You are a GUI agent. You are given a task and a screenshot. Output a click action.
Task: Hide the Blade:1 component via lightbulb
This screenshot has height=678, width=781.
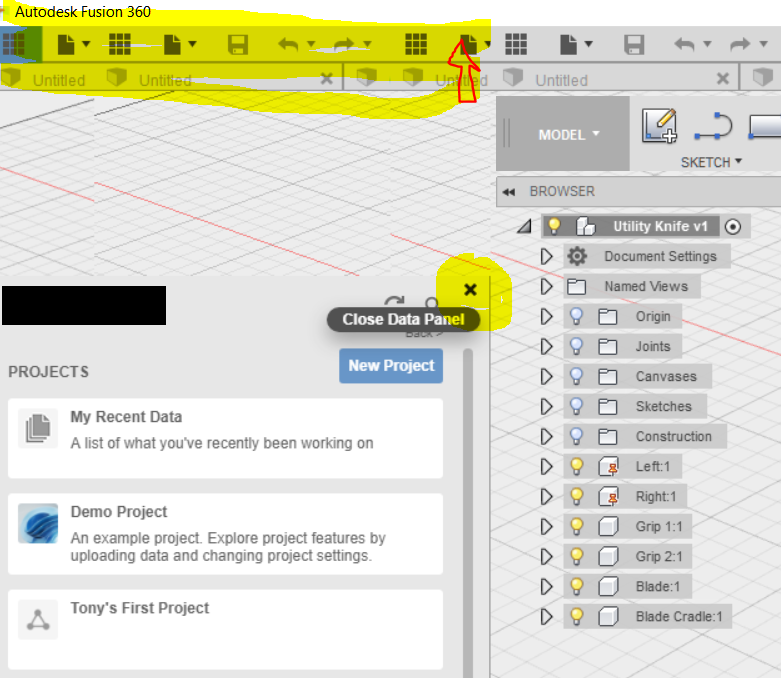pyautogui.click(x=576, y=587)
